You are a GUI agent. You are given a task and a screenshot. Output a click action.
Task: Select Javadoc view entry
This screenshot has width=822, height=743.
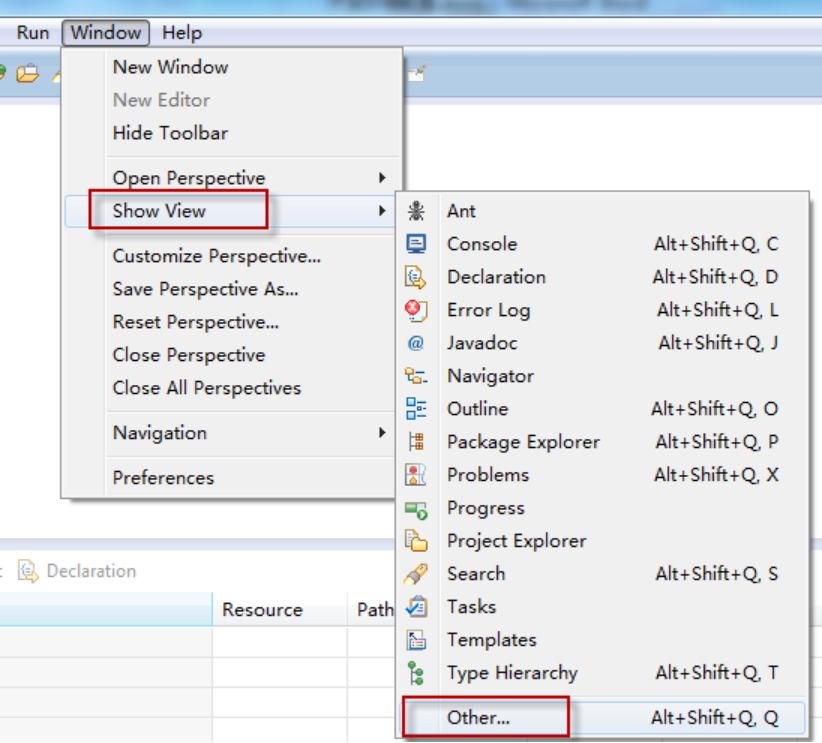[x=602, y=343]
